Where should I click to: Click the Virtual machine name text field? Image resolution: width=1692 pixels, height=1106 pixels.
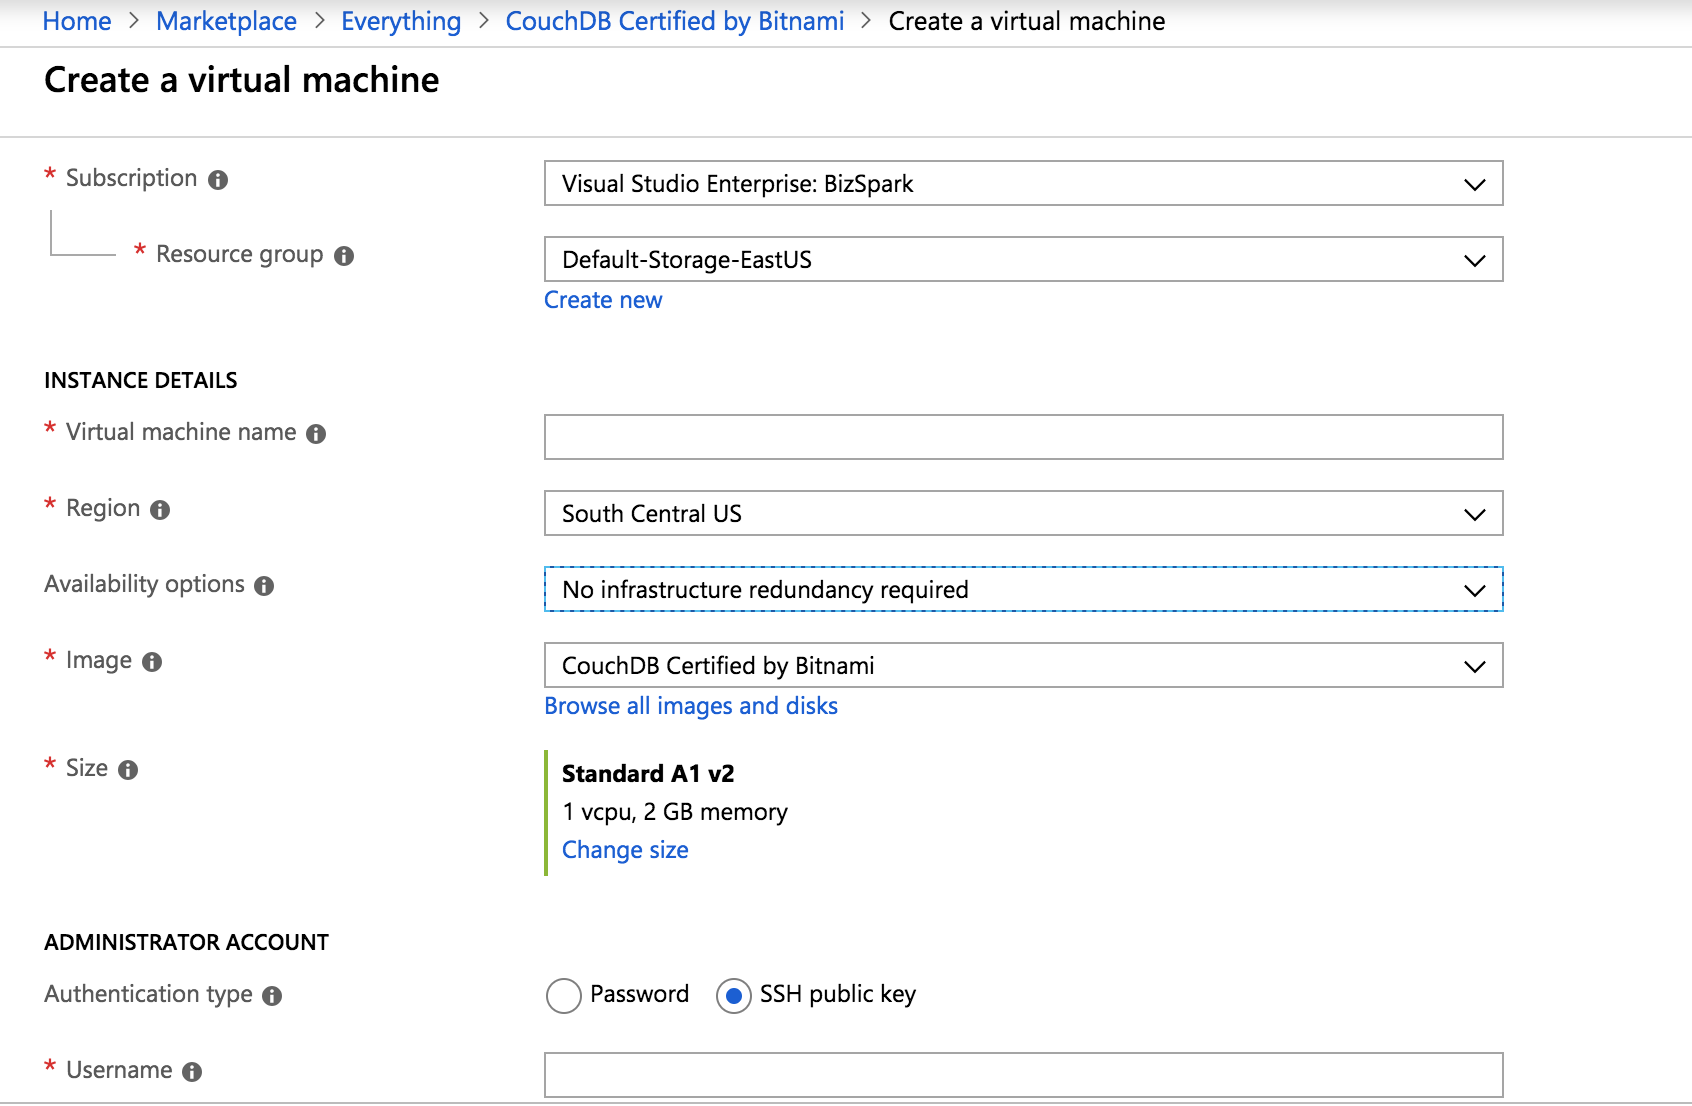[1023, 438]
